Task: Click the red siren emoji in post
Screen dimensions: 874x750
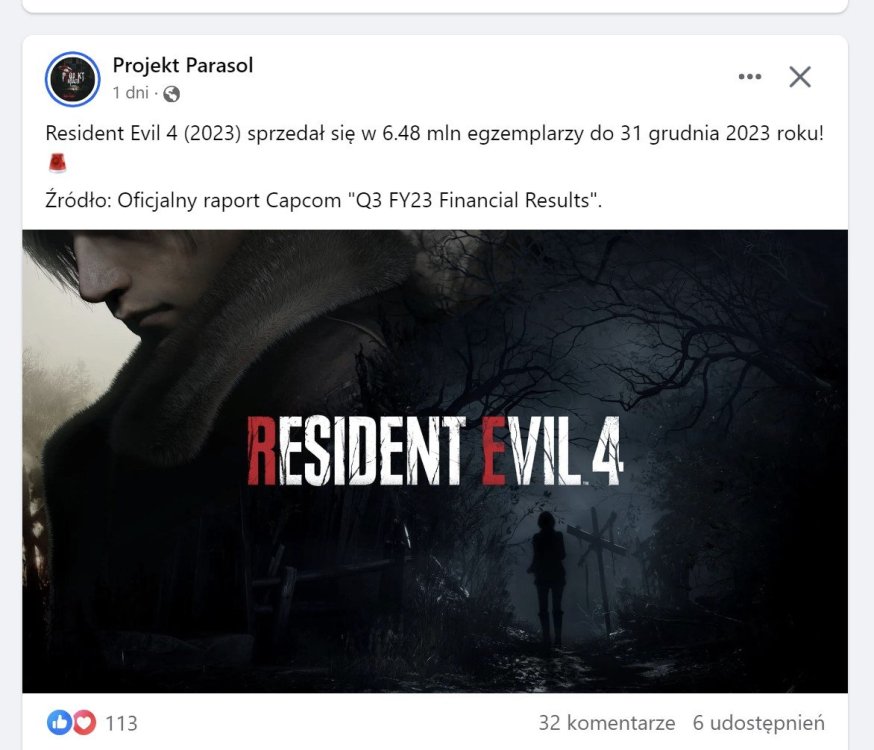Action: point(57,163)
